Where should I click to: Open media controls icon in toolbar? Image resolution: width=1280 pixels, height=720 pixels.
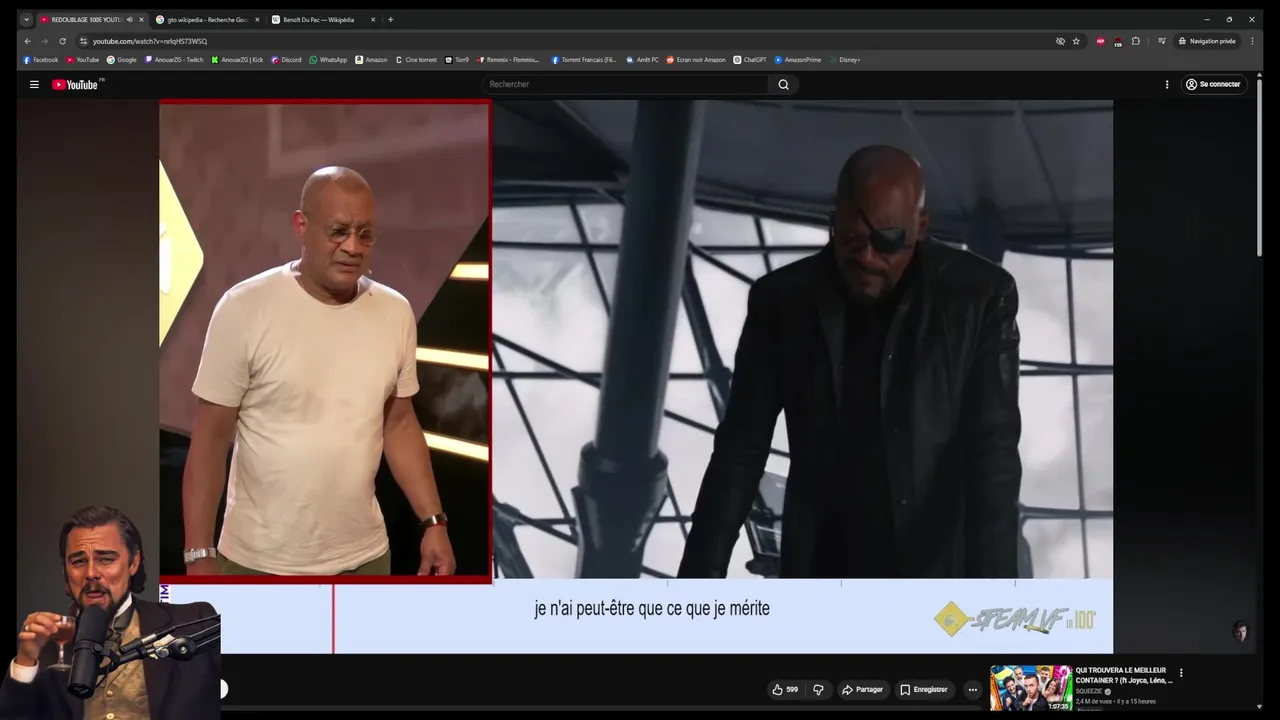point(1162,41)
